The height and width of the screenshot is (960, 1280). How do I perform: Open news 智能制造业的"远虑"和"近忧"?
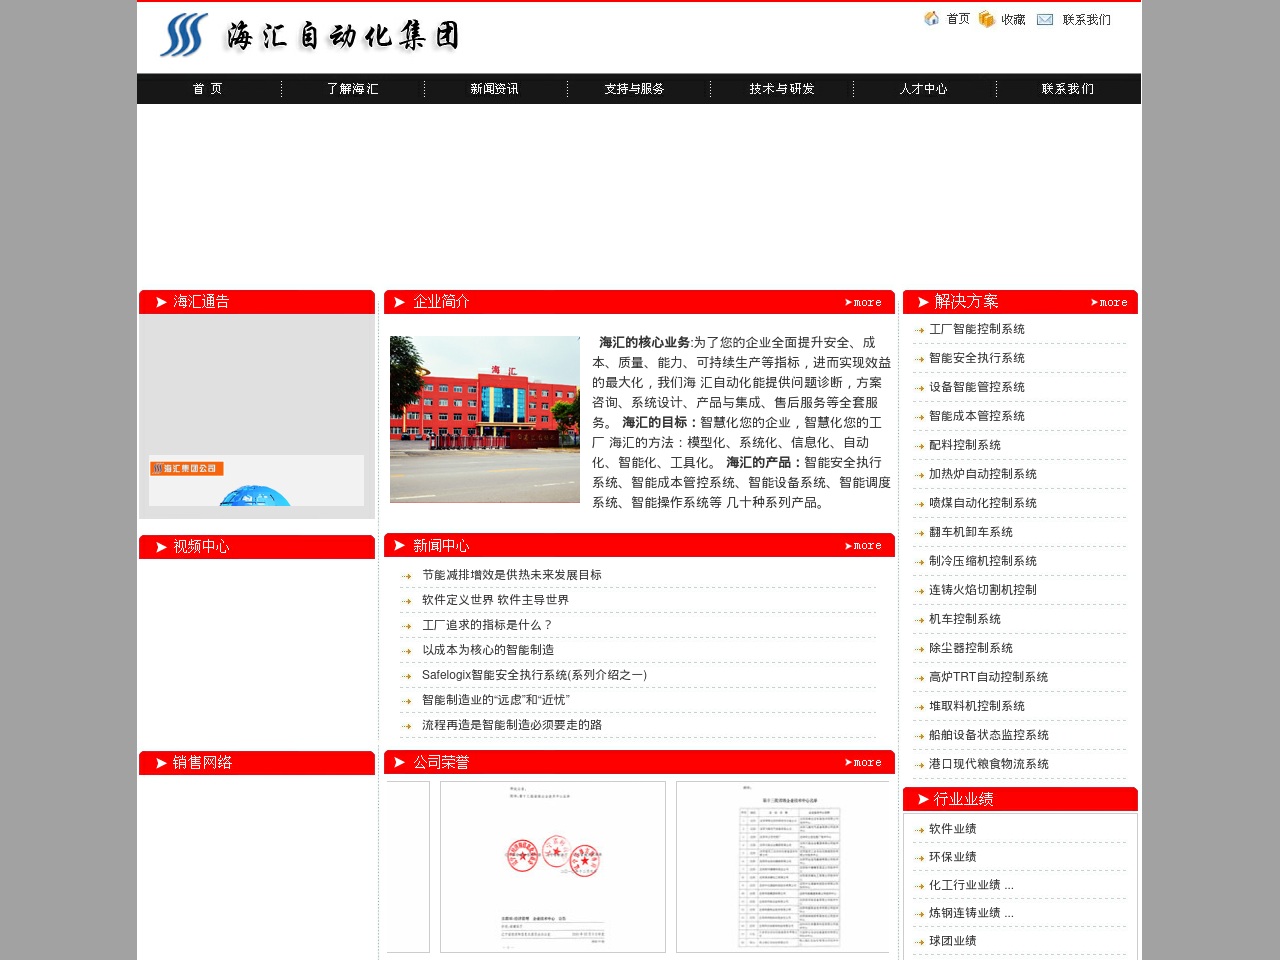pyautogui.click(x=496, y=700)
